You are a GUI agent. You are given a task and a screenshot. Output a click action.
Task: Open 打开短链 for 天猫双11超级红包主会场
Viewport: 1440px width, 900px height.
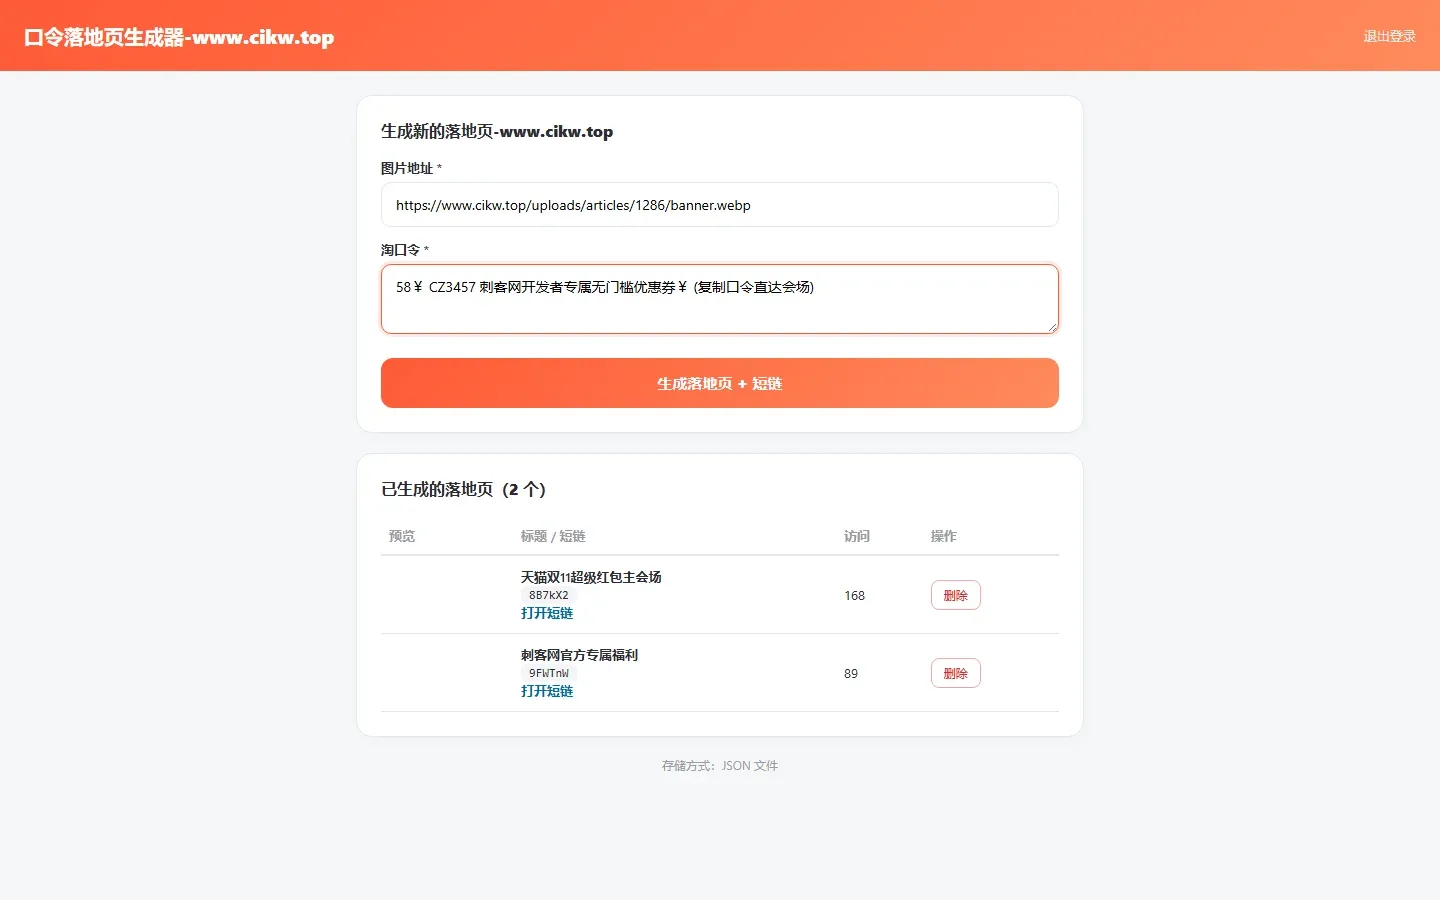547,613
